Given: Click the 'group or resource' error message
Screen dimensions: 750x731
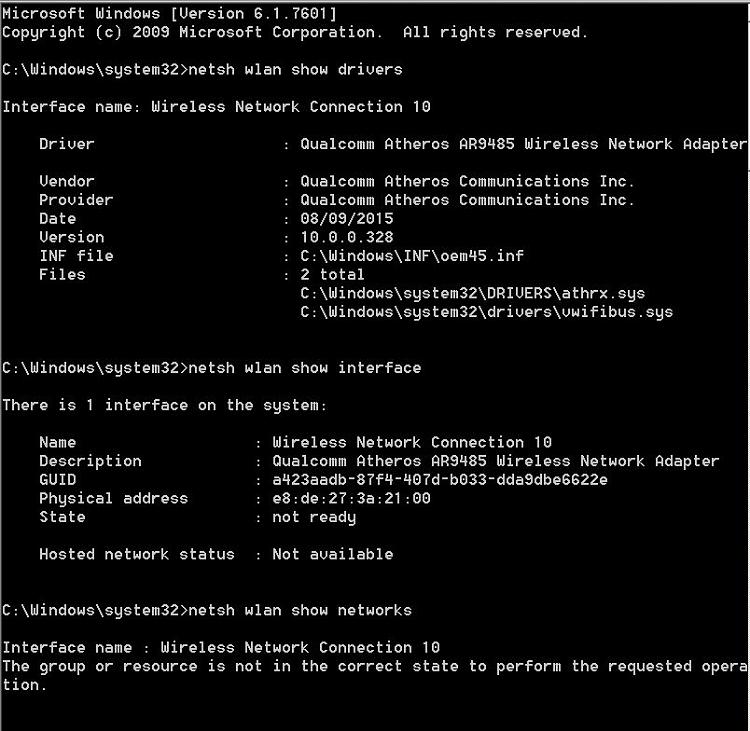Looking at the screenshot, I should [x=375, y=676].
